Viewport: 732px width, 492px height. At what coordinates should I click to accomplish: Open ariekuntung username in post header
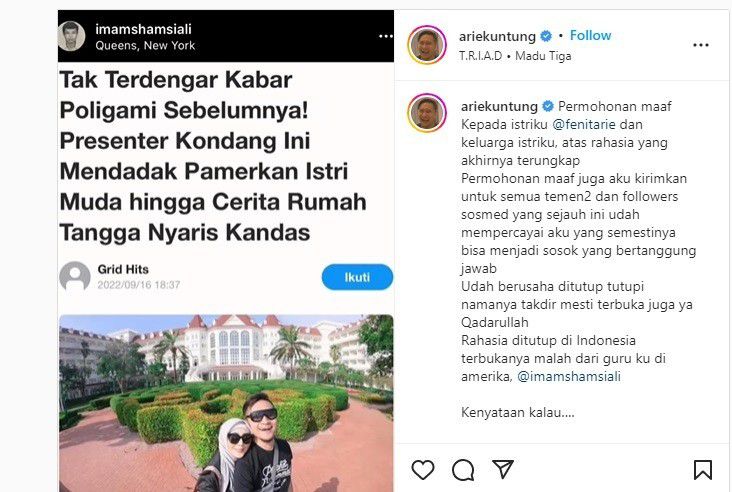(x=497, y=36)
